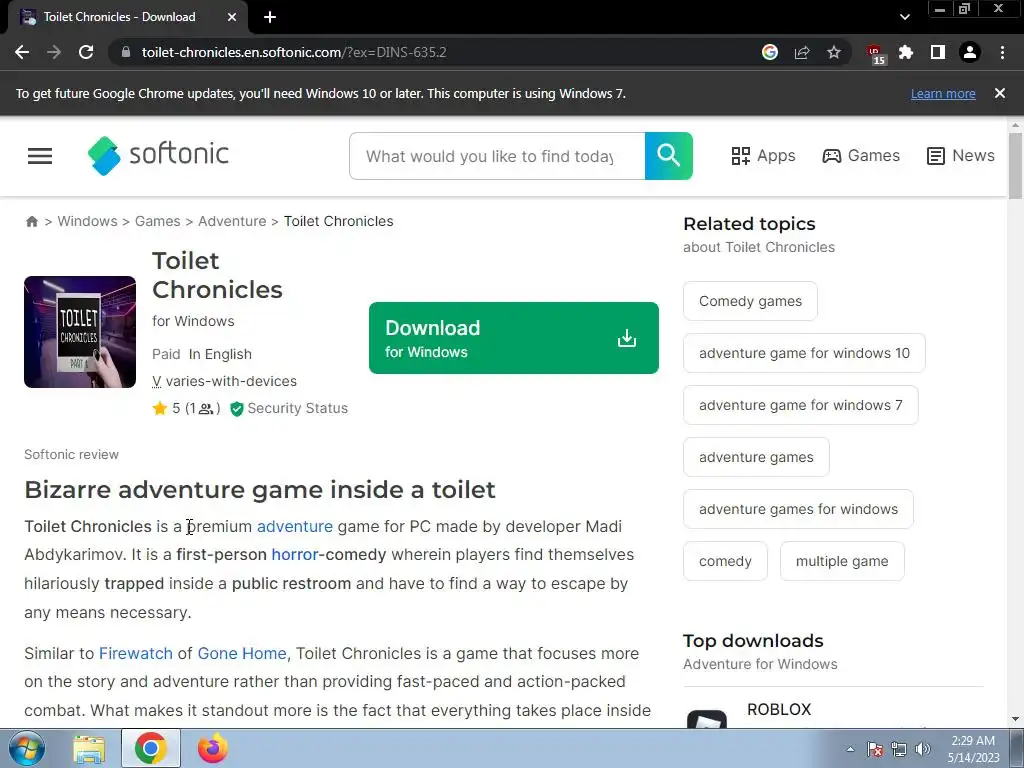Image resolution: width=1024 pixels, height=768 pixels.
Task: Launch Firefox from the taskbar
Action: click(213, 748)
